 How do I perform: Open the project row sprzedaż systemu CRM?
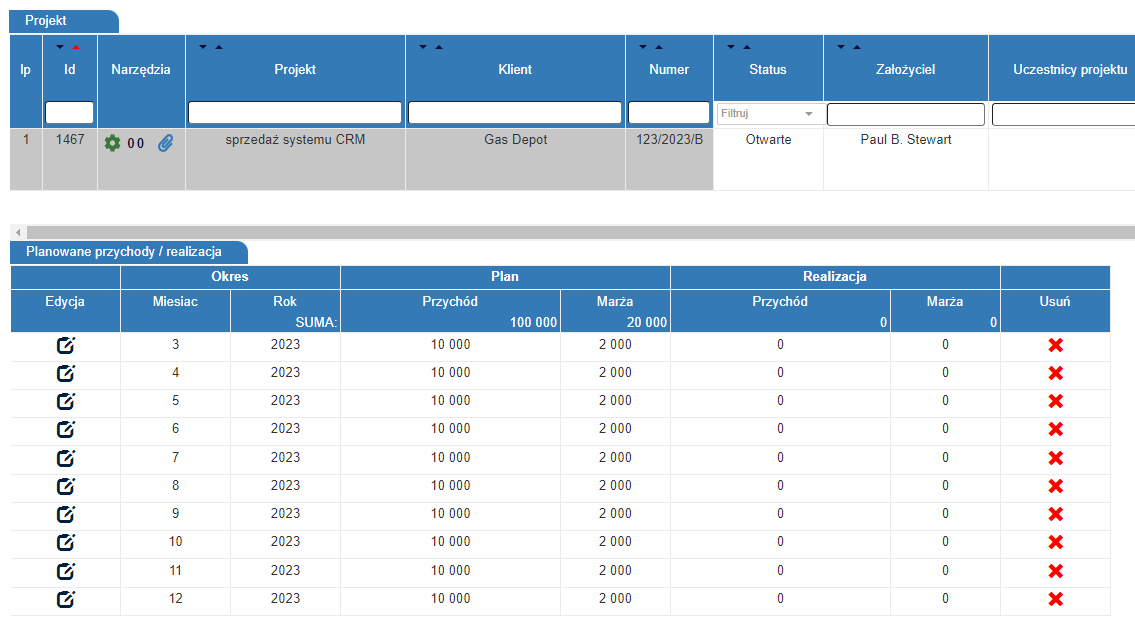click(295, 140)
